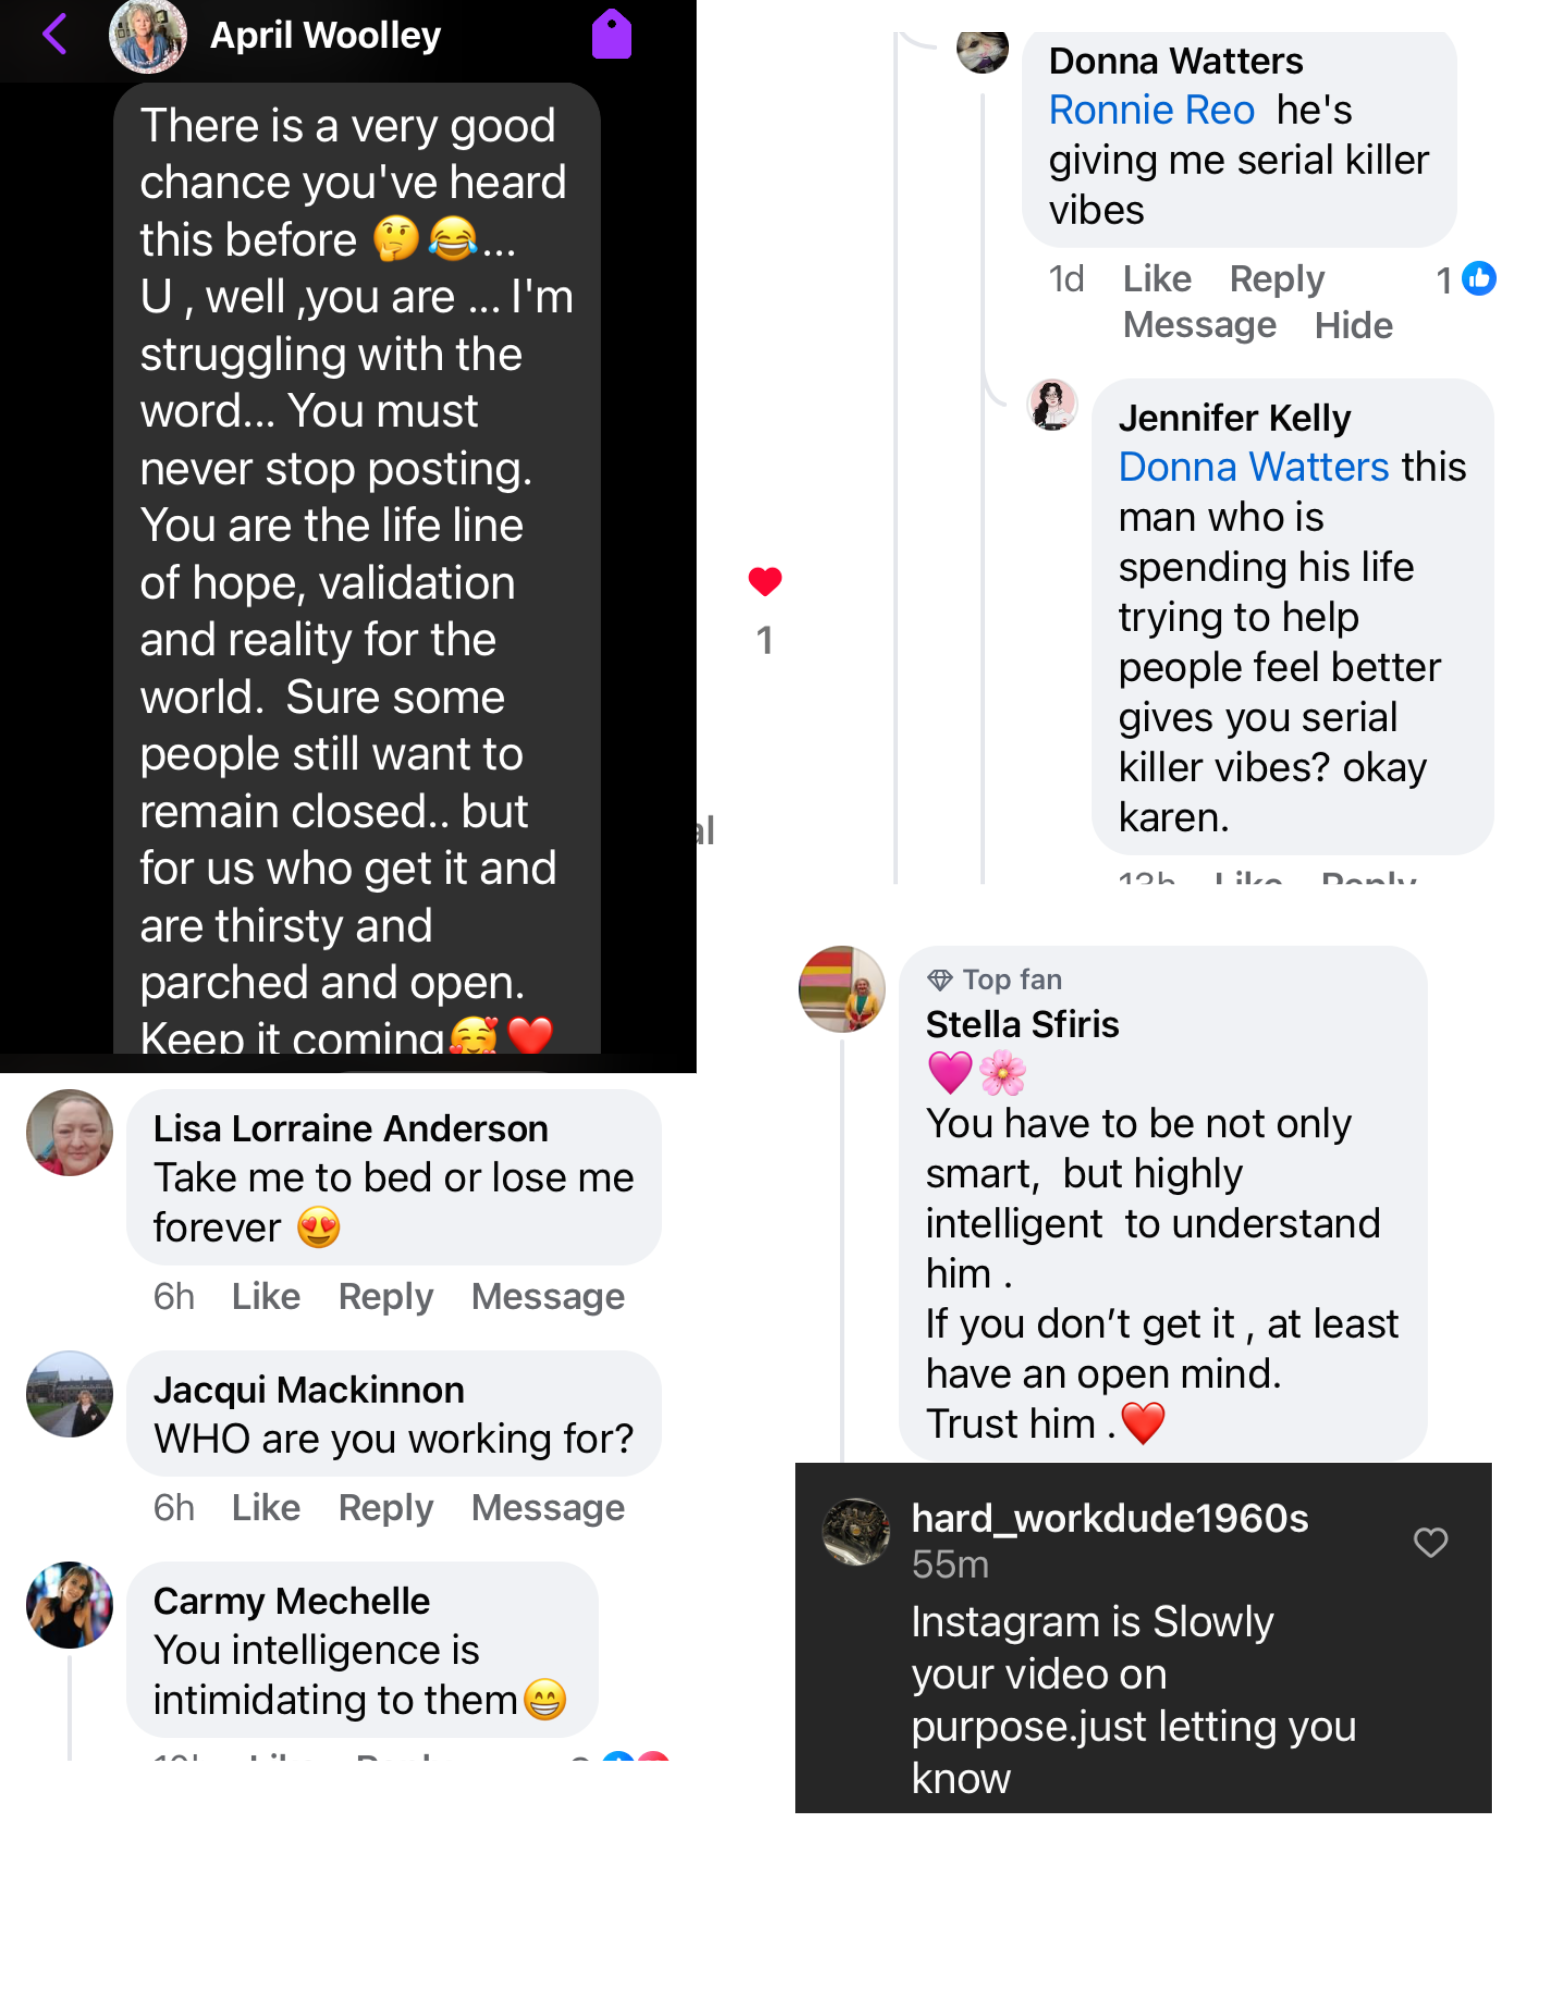
Task: Like Donna Watters's comment
Action: (x=1157, y=279)
